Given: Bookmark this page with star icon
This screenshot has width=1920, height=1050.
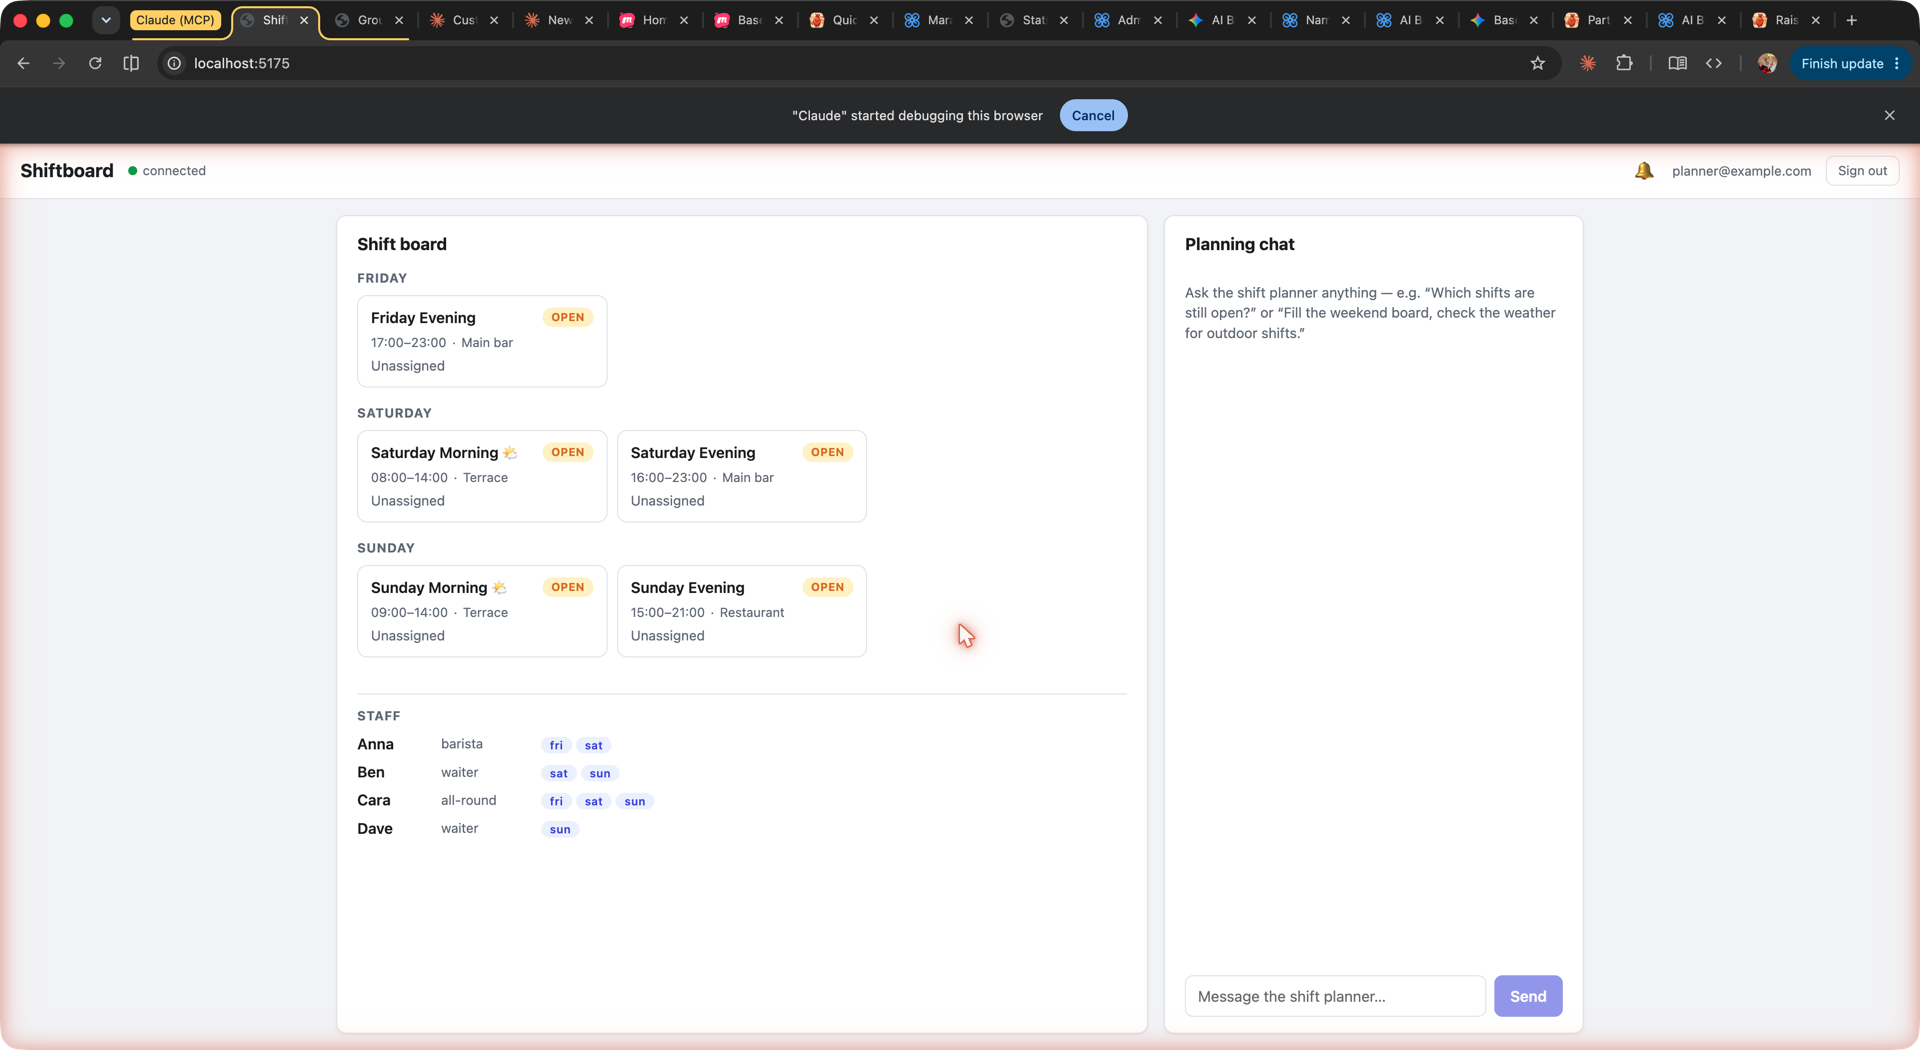Looking at the screenshot, I should (x=1537, y=63).
